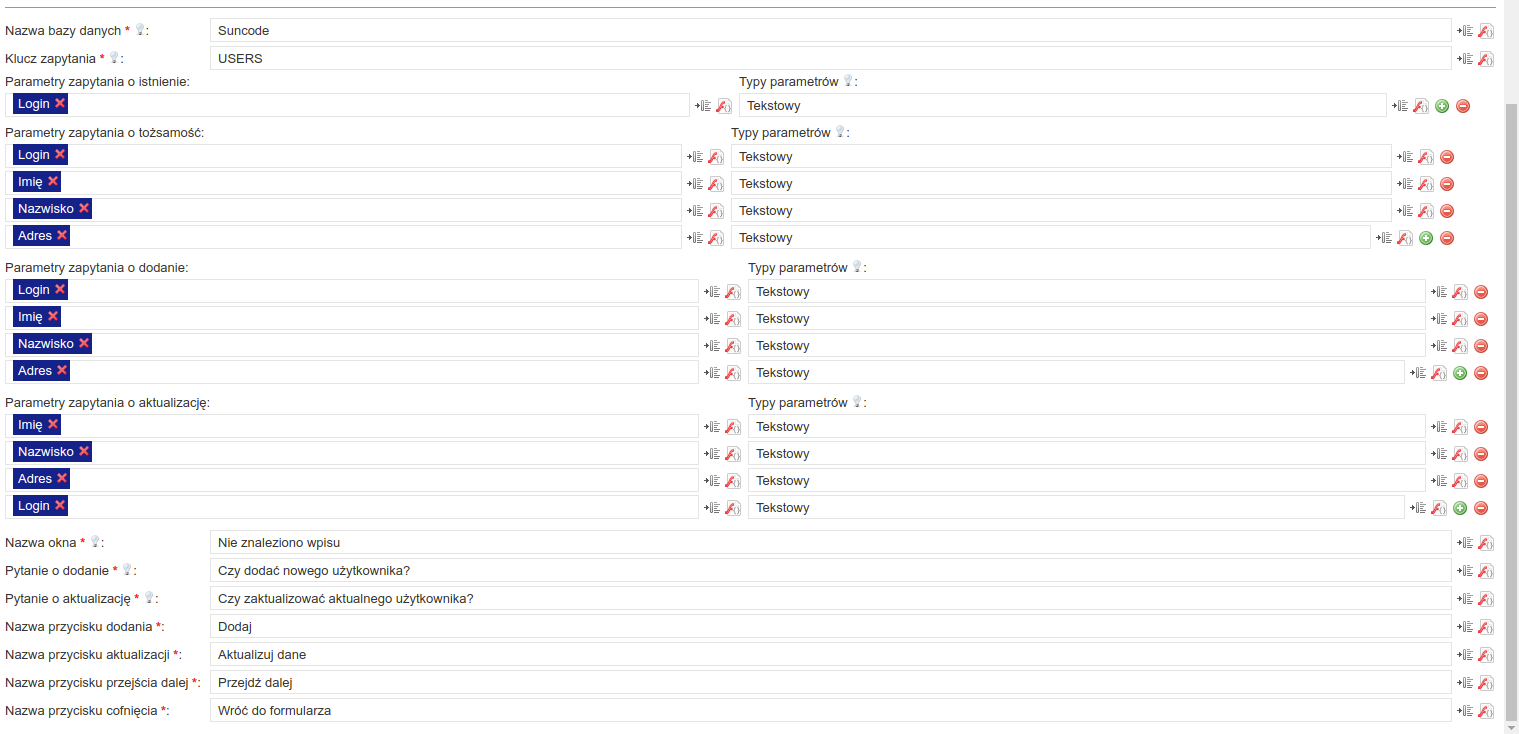Focus the Nazwa okna field
The height and width of the screenshot is (734, 1519).
click(x=830, y=542)
